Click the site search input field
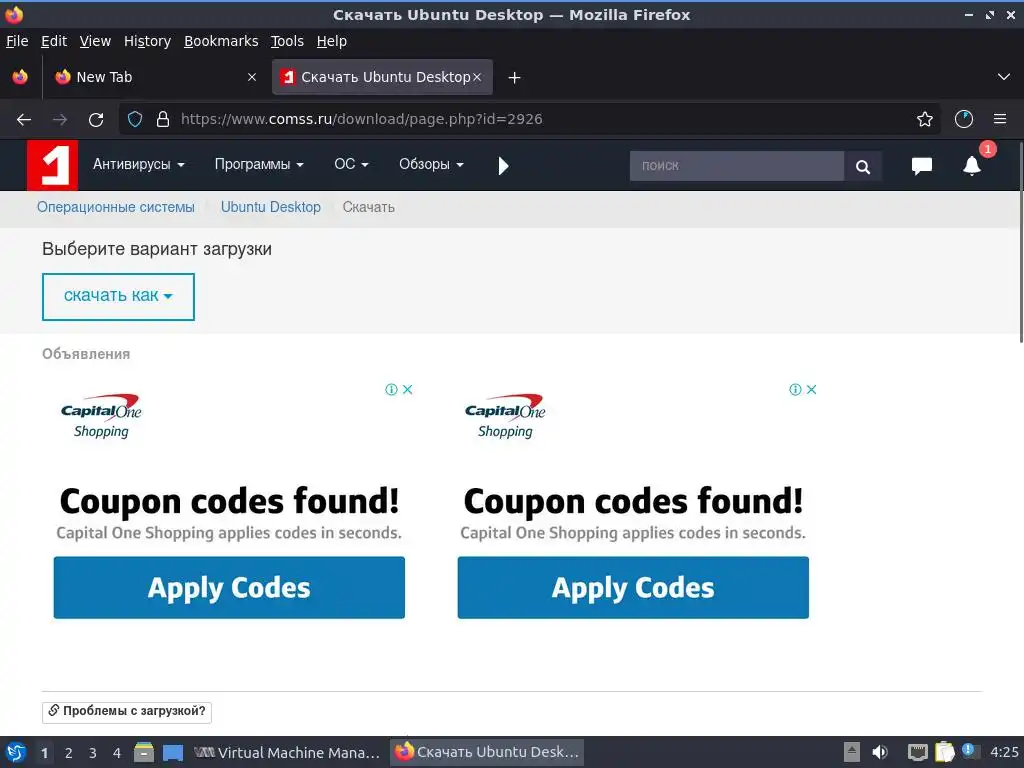Screen dimensions: 1024x768 (x=737, y=167)
